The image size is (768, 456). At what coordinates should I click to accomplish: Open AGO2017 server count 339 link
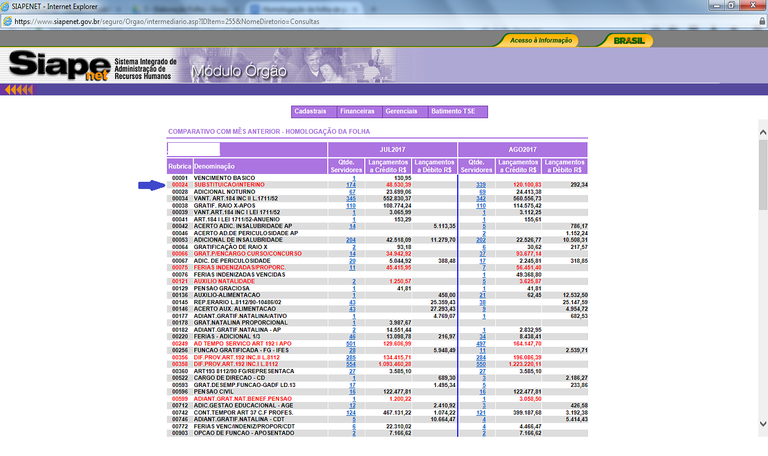click(481, 185)
